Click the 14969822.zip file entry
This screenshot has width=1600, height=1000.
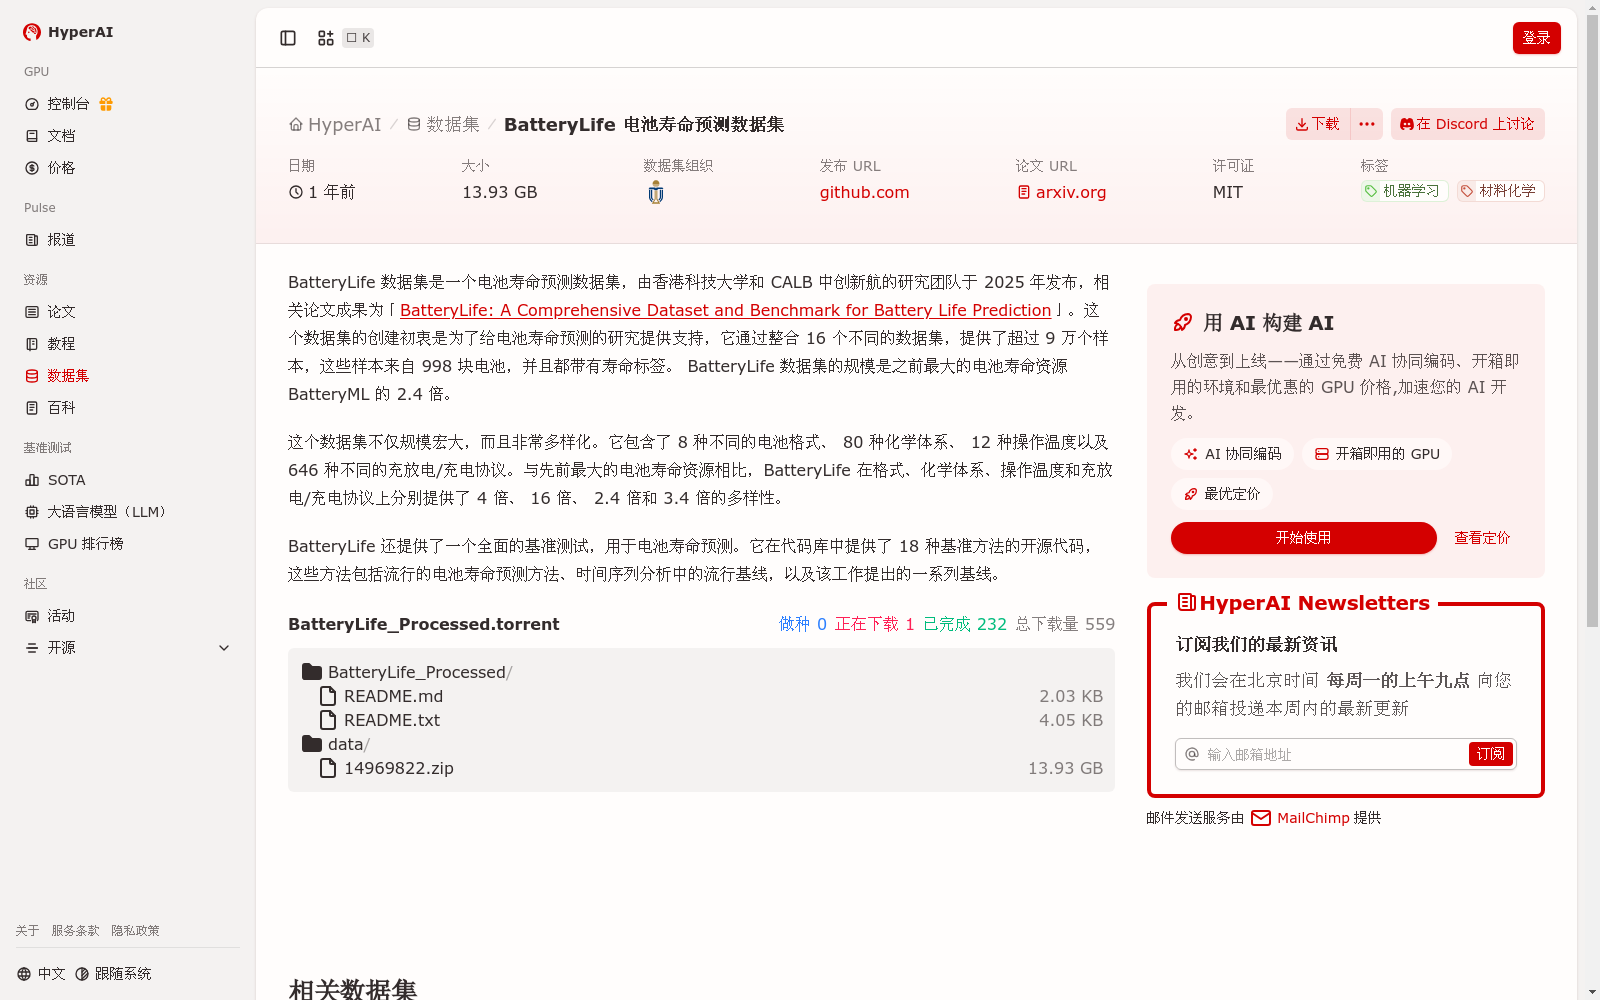point(386,768)
